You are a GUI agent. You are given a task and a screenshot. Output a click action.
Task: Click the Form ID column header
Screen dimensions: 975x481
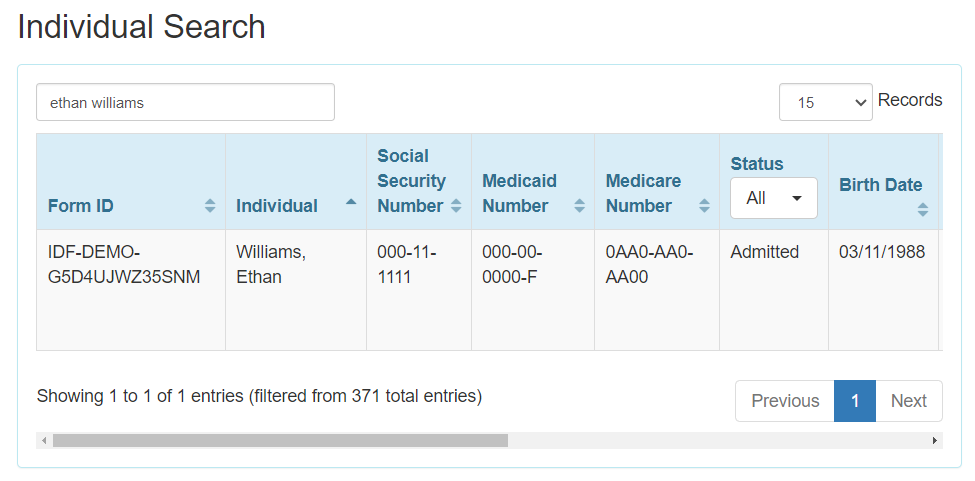pos(81,206)
